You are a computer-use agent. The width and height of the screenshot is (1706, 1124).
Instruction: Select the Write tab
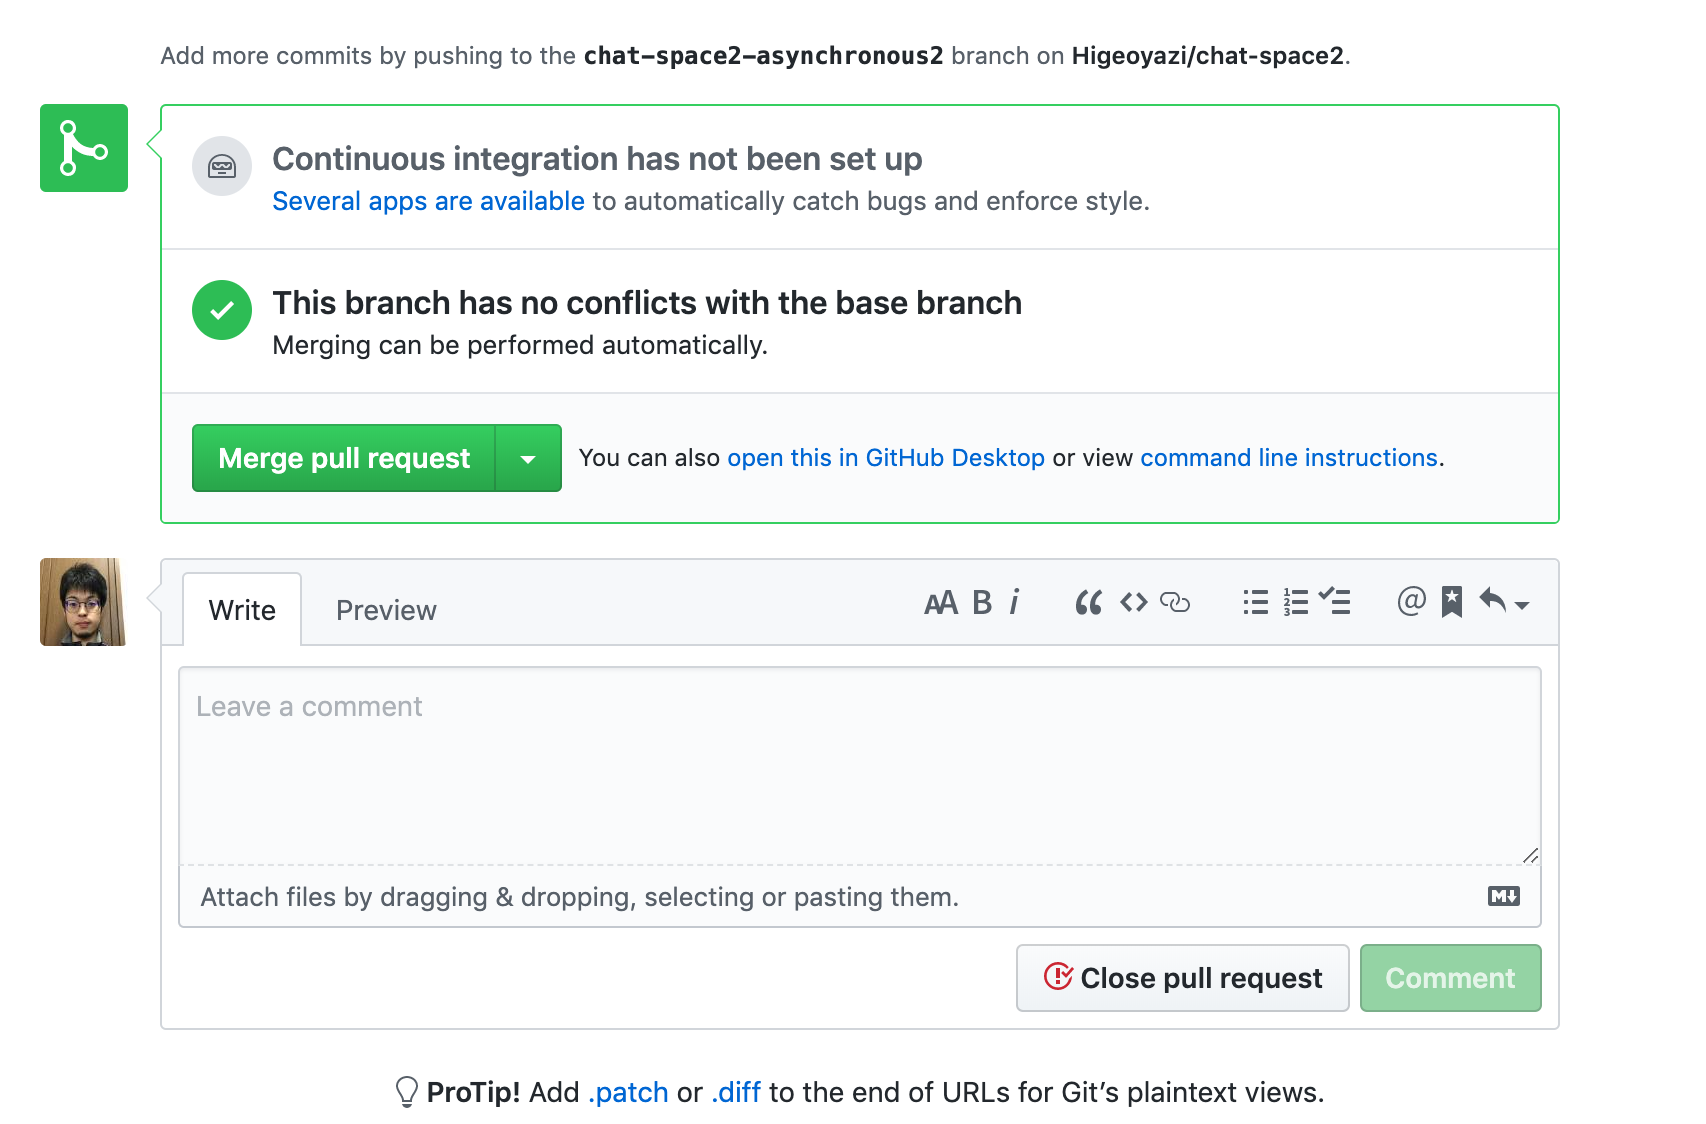pyautogui.click(x=242, y=611)
